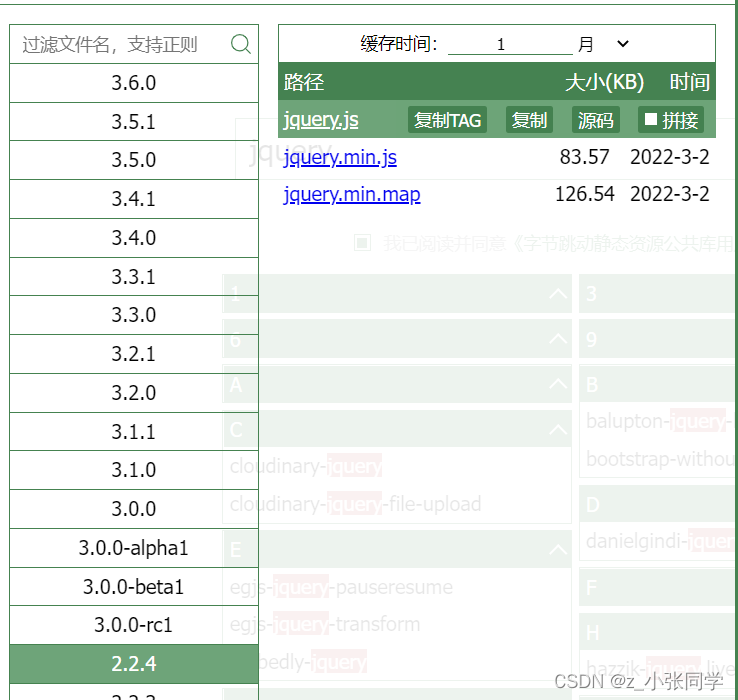Viewport: 738px width, 700px height.
Task: Select version 3.2.0 in list
Action: [x=134, y=393]
